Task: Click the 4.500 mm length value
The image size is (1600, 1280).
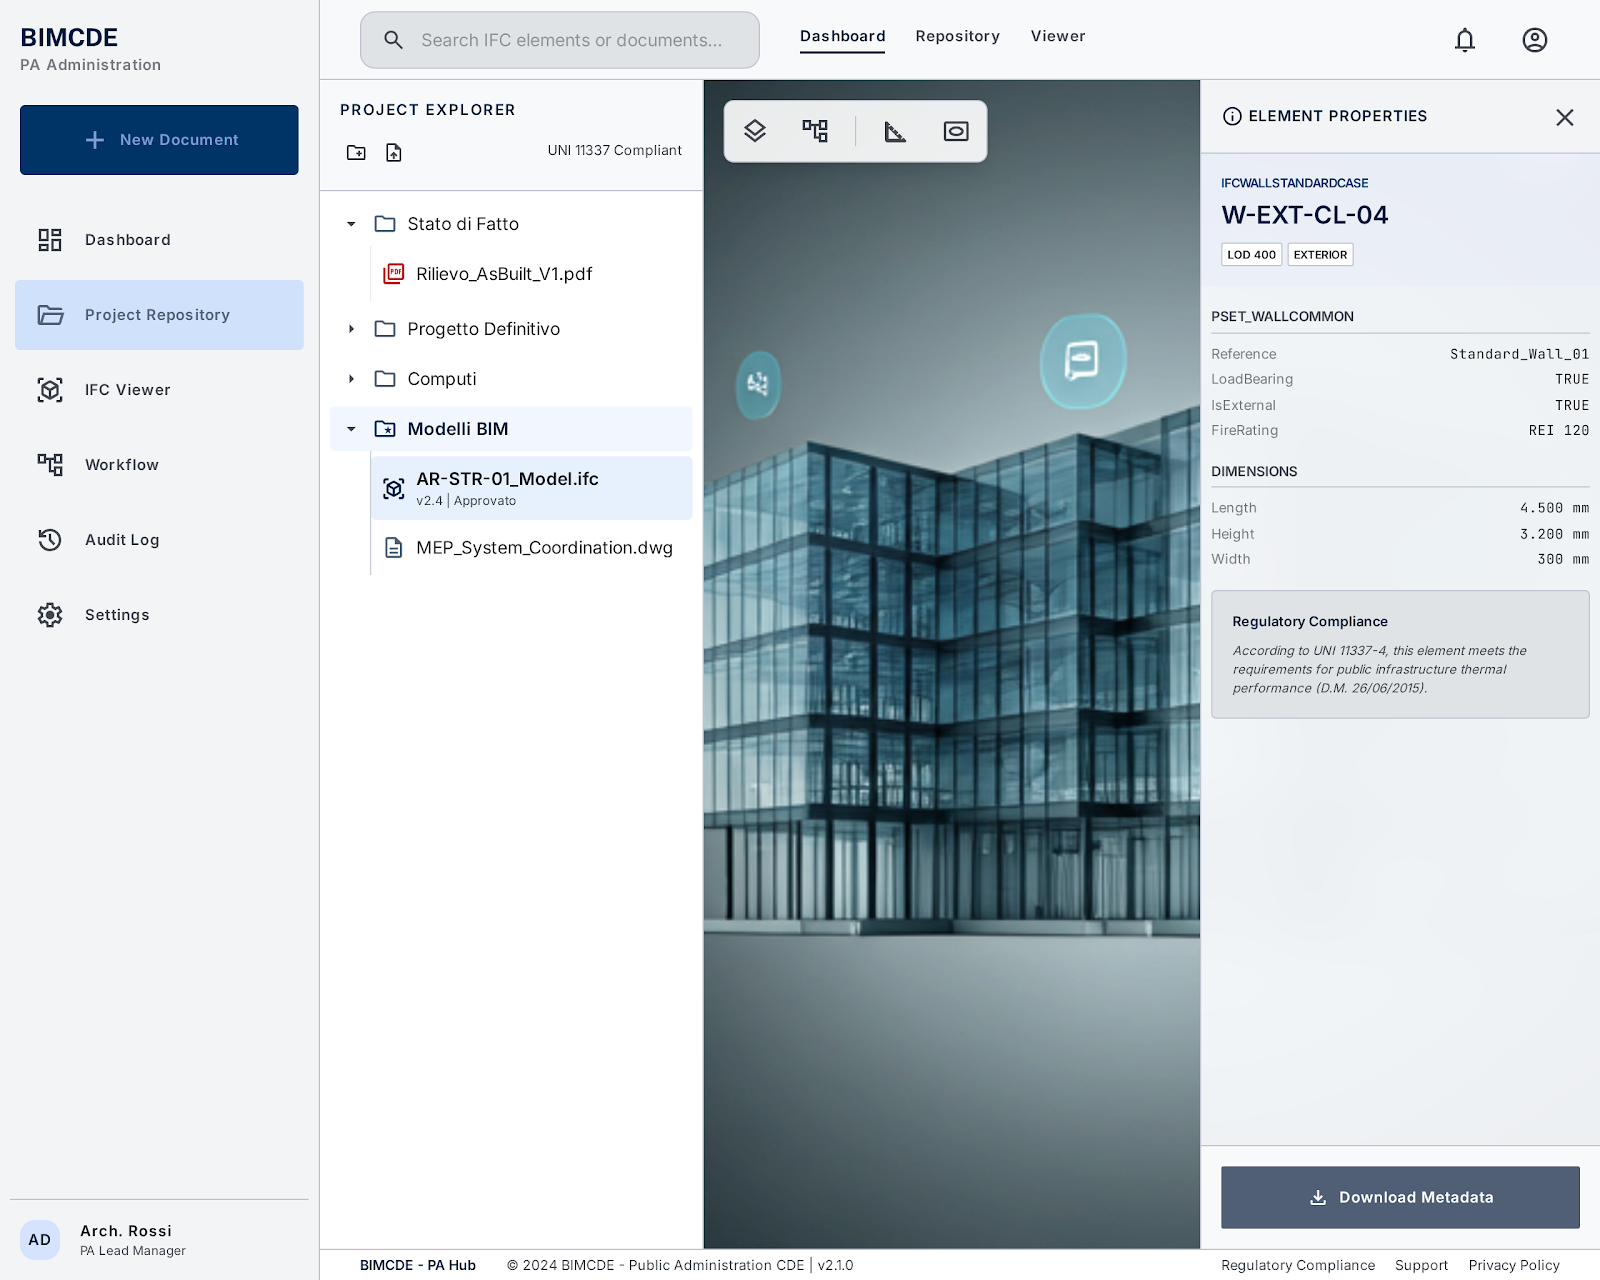Action: pyautogui.click(x=1554, y=508)
